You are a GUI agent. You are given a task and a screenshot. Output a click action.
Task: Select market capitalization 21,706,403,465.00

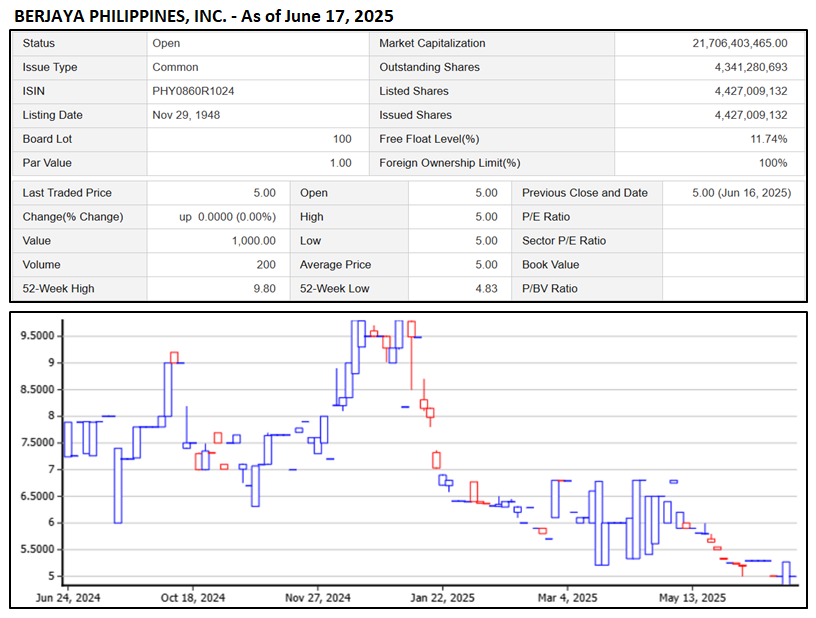click(740, 43)
